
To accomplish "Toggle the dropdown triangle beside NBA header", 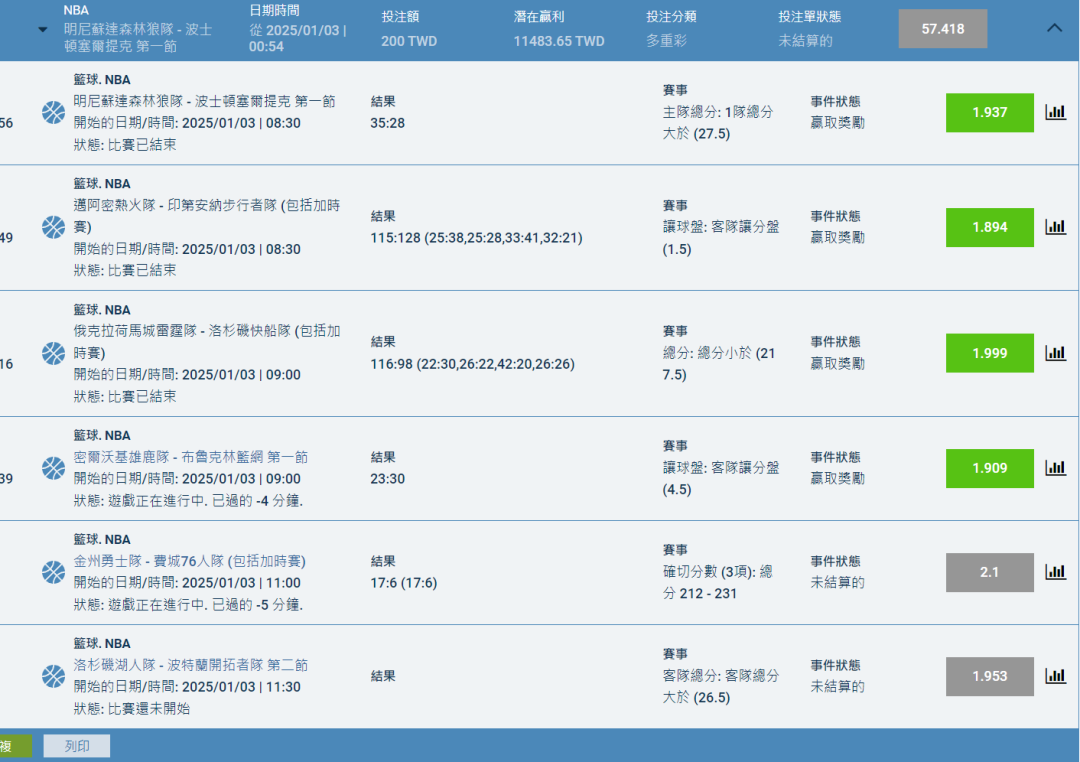I will [x=43, y=30].
